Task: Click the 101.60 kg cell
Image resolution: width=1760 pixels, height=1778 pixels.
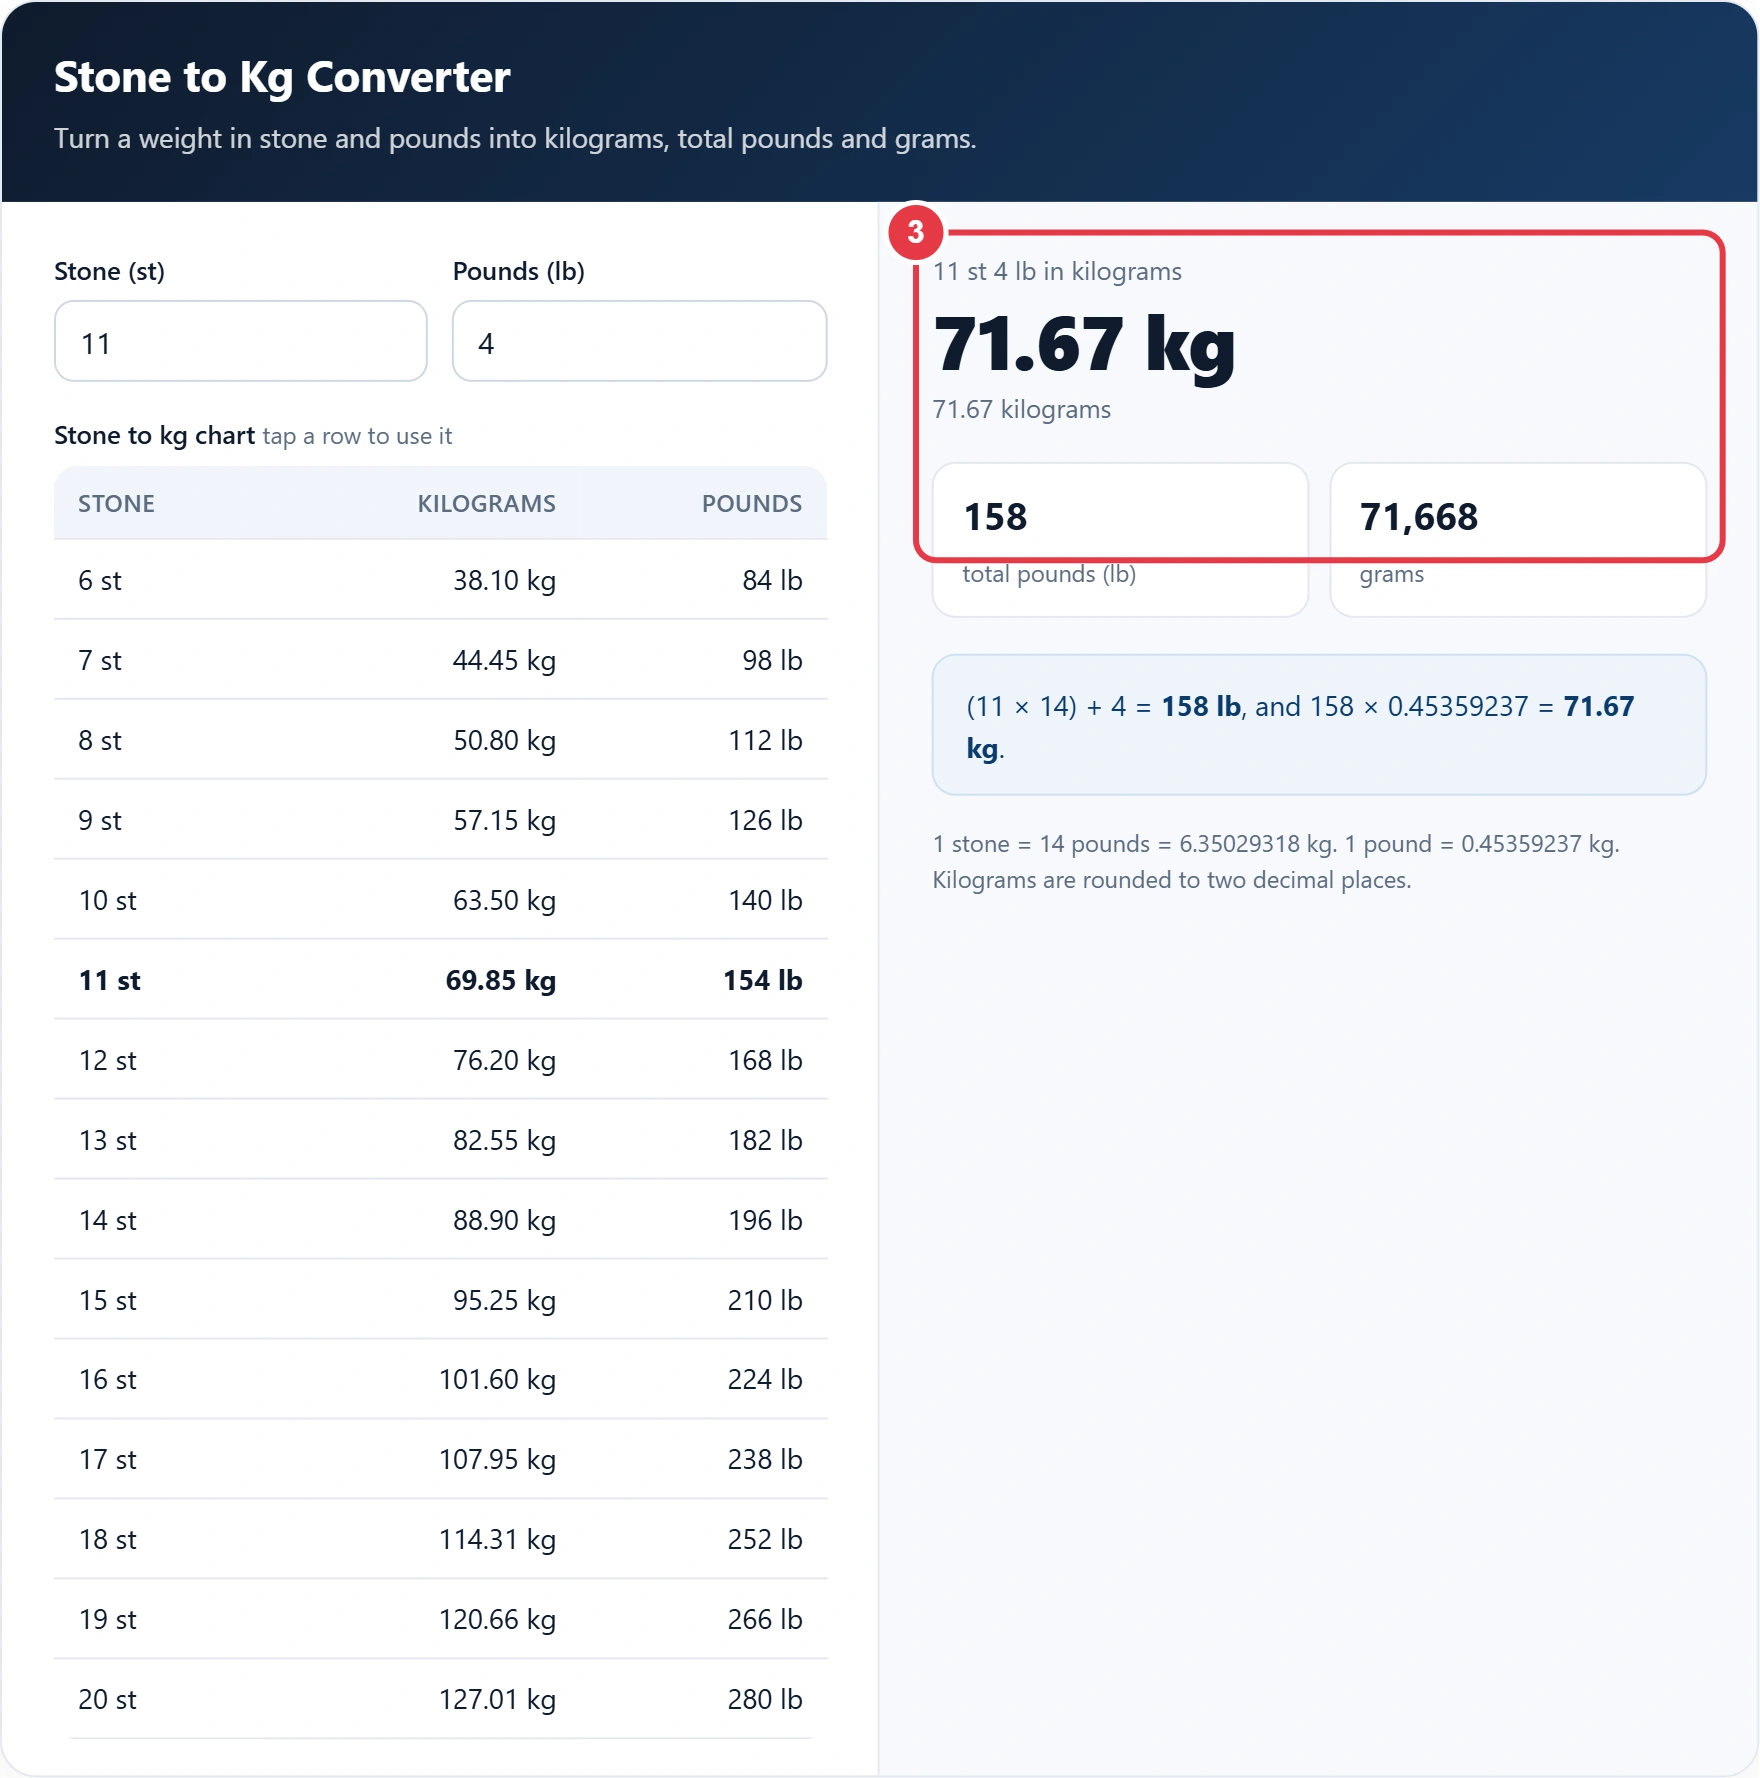Action: tap(497, 1379)
